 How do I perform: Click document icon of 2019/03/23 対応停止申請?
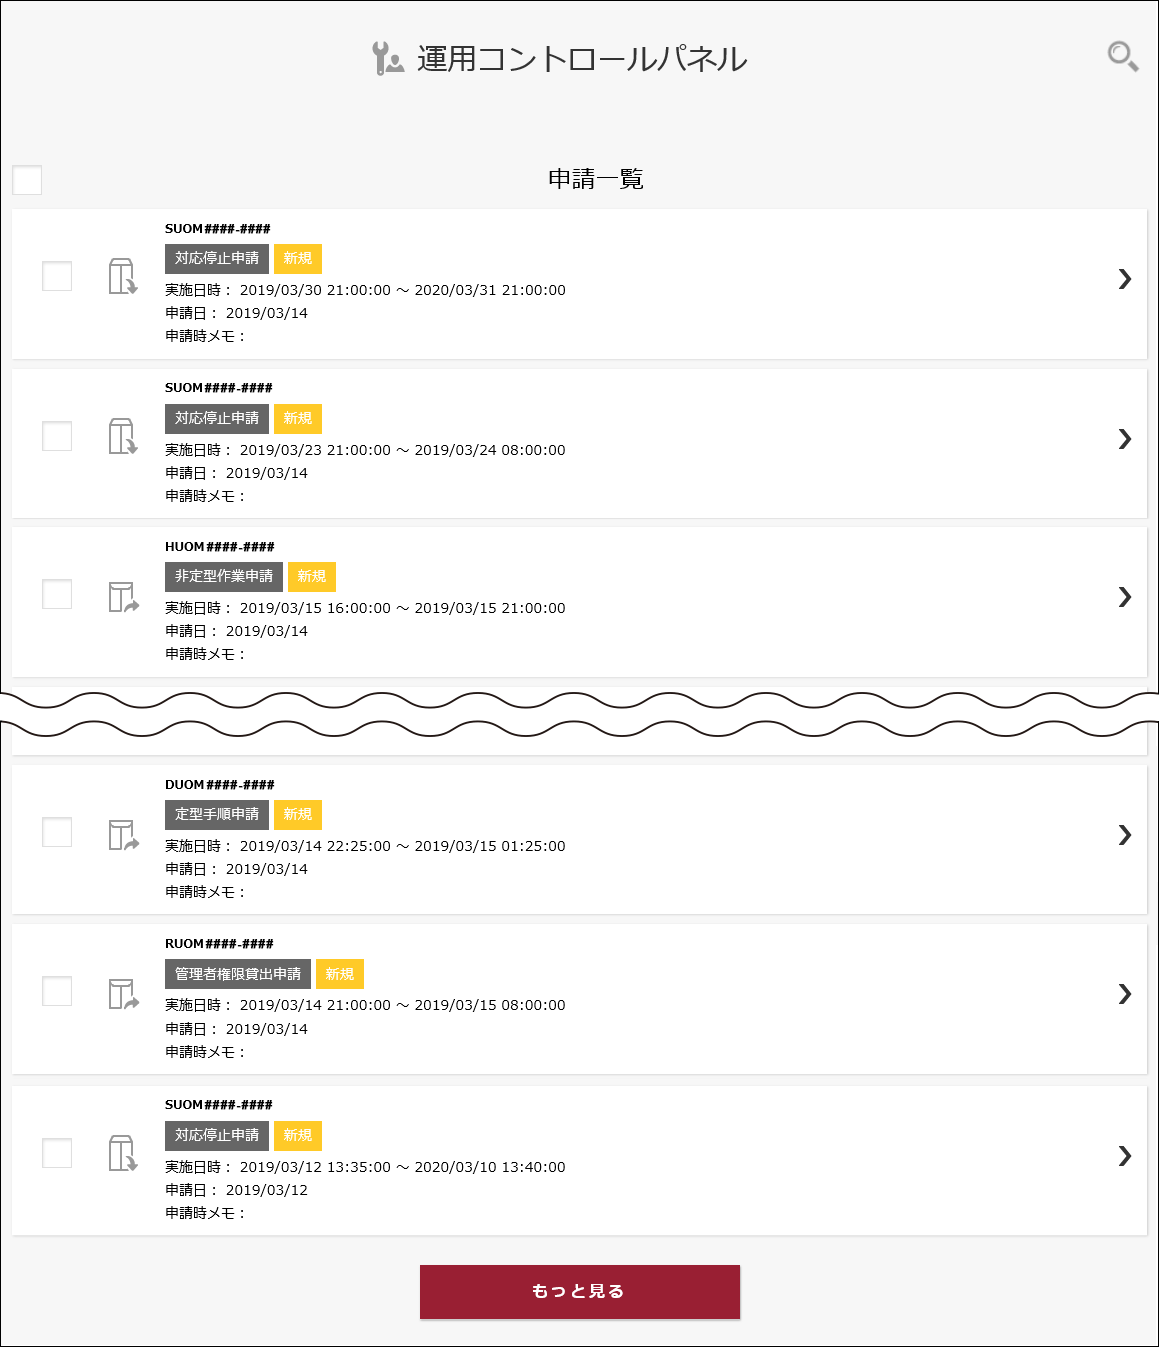[x=122, y=436]
